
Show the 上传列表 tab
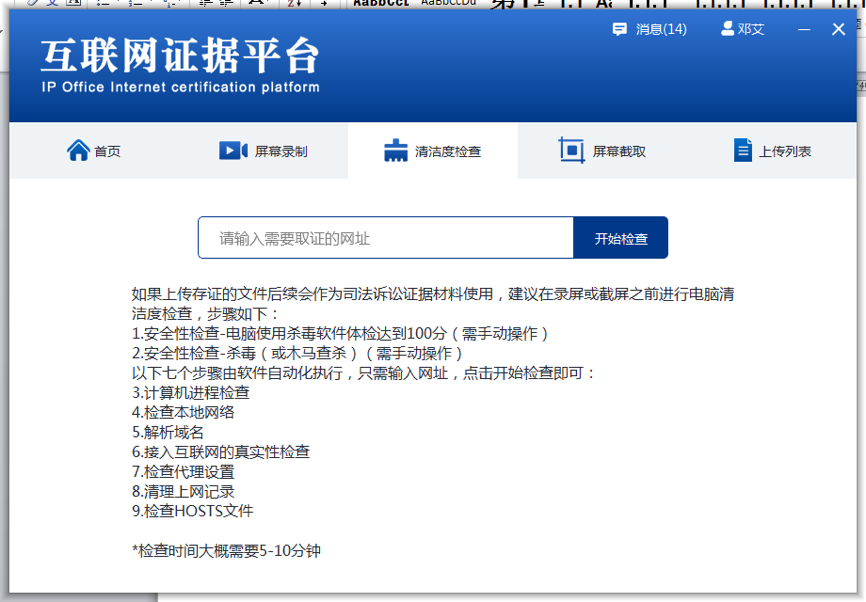pos(785,152)
